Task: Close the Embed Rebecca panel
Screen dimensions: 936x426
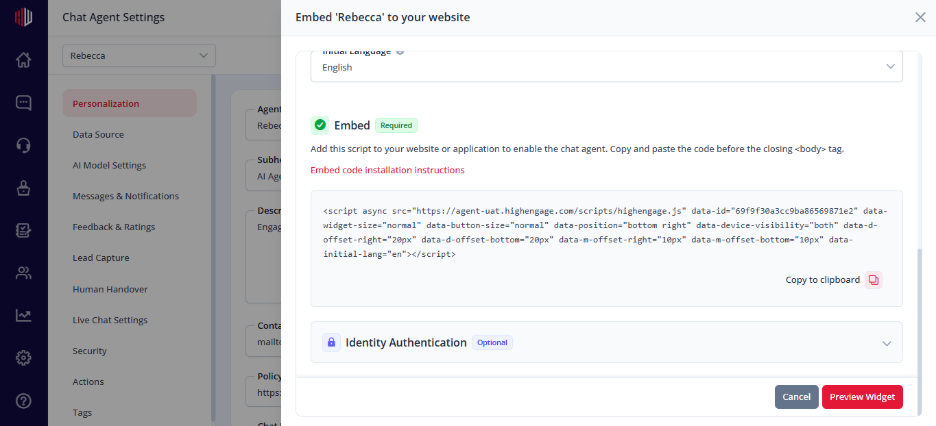Action: [920, 17]
